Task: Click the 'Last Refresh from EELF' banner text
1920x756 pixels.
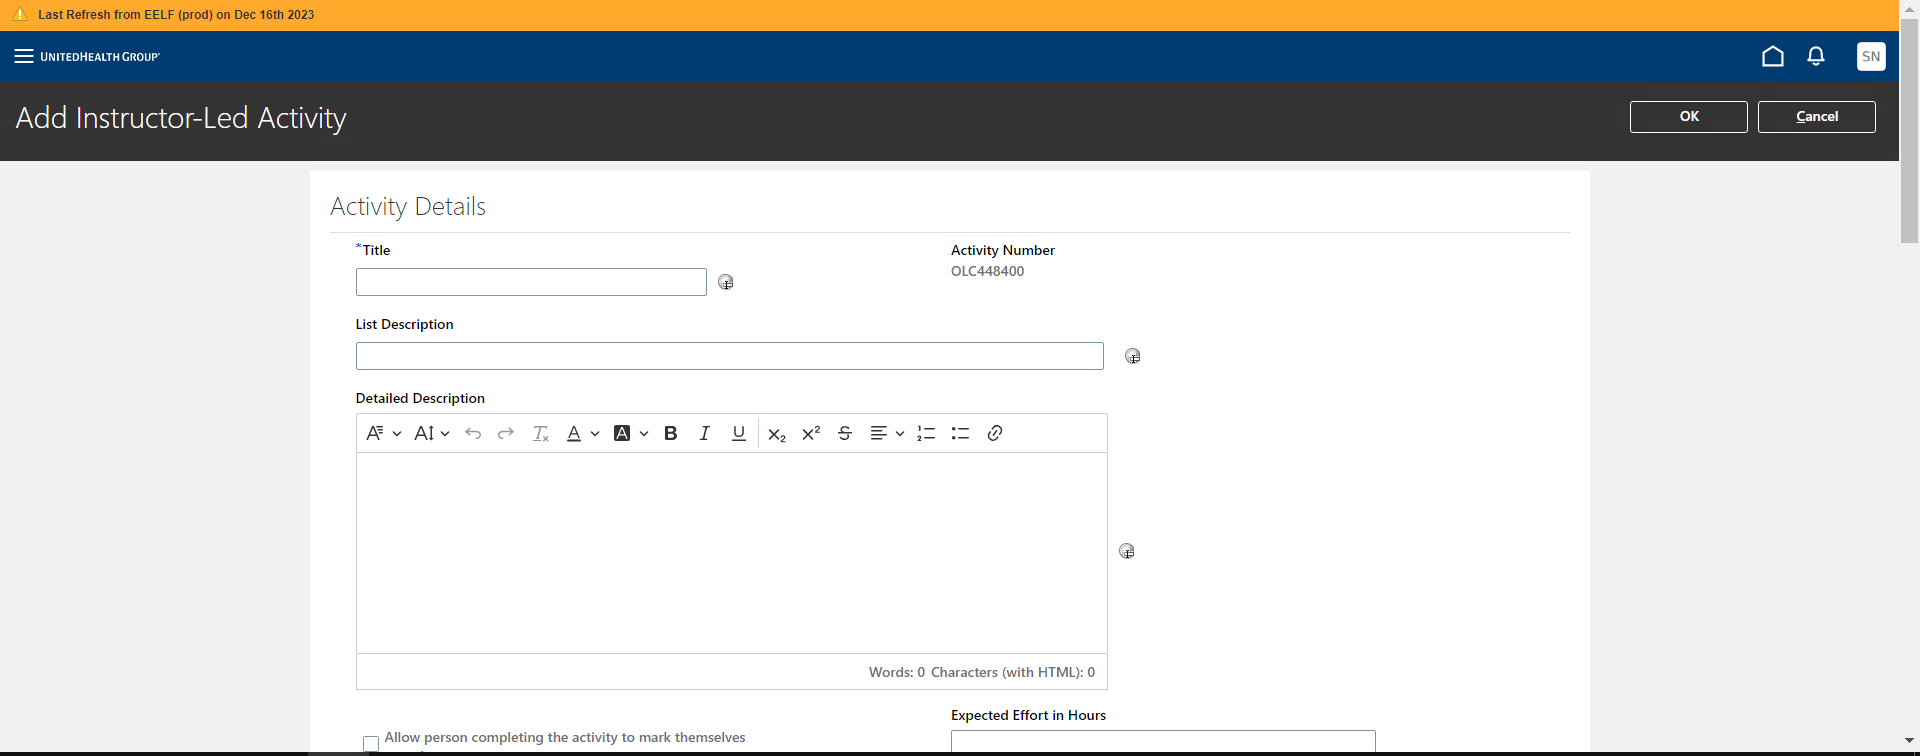Action: (176, 15)
